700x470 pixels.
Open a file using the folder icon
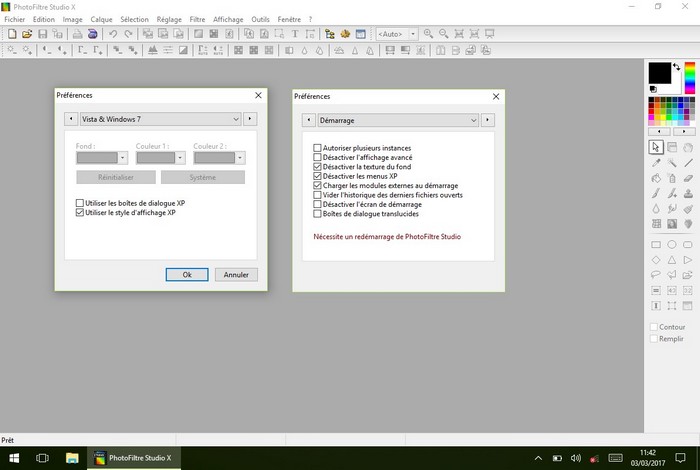(x=27, y=34)
